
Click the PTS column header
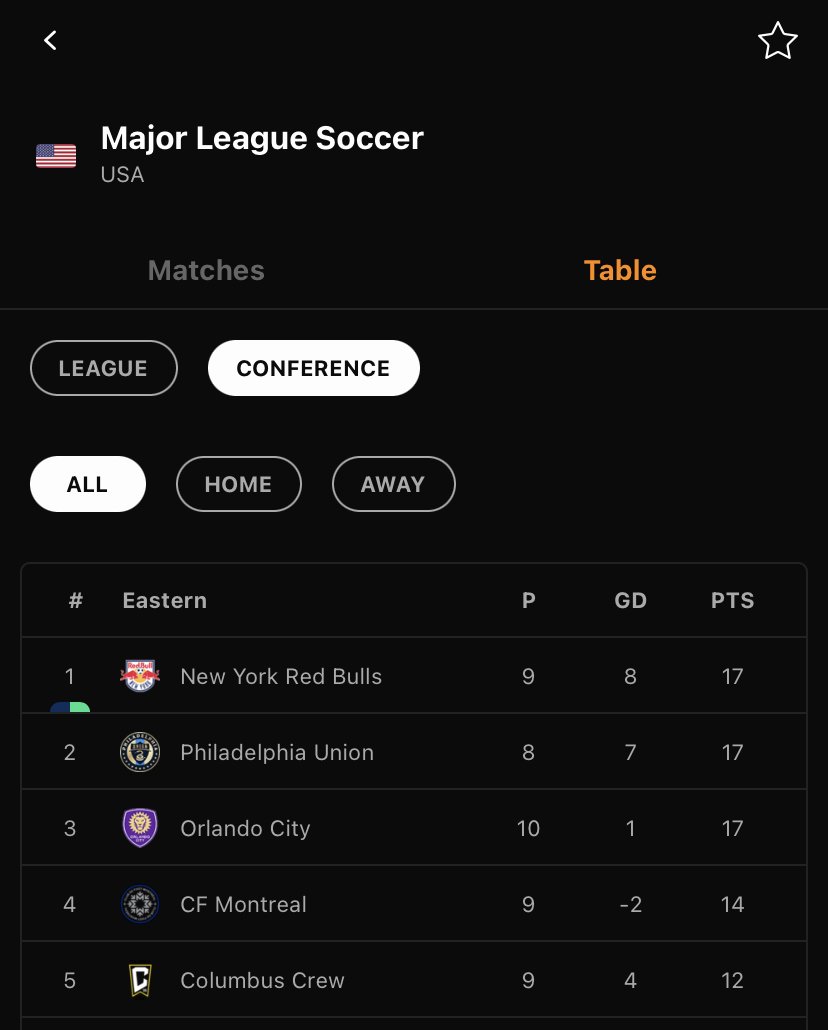pos(732,600)
